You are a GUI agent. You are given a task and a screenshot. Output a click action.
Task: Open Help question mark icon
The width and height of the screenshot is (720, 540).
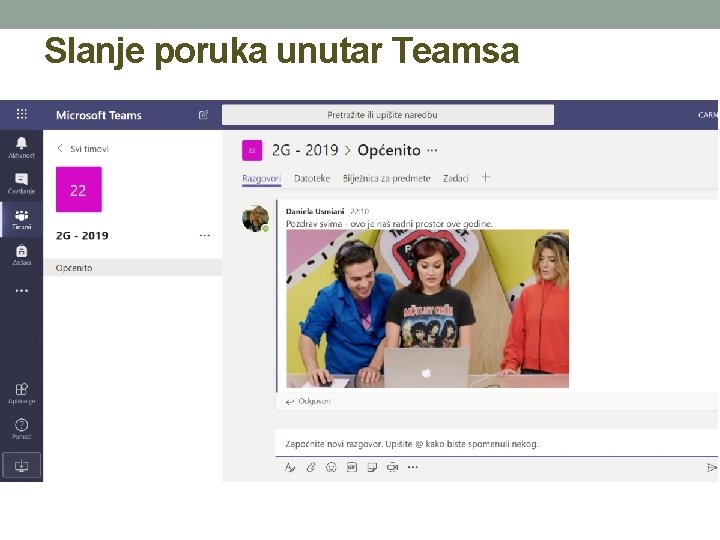coord(22,429)
